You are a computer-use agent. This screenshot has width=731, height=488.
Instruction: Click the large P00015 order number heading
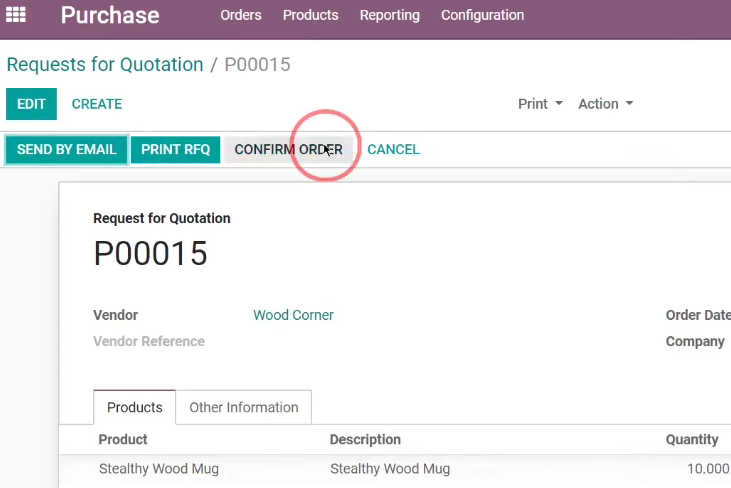[x=150, y=254]
